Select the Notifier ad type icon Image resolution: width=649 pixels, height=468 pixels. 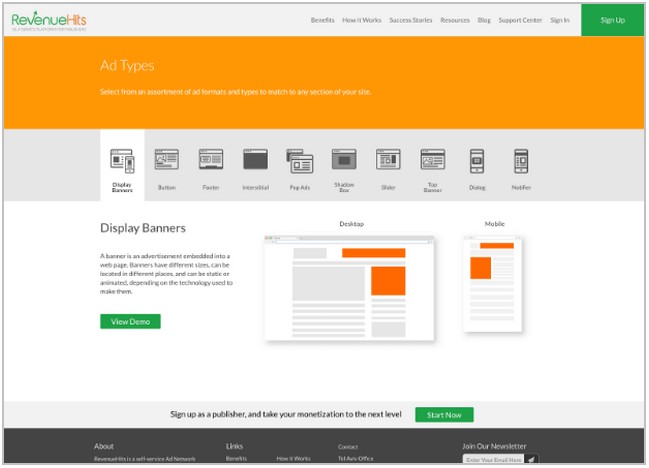tap(521, 161)
